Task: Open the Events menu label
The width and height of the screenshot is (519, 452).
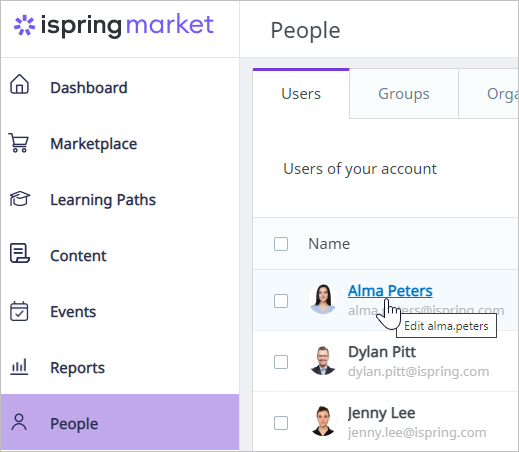Action: [x=73, y=312]
